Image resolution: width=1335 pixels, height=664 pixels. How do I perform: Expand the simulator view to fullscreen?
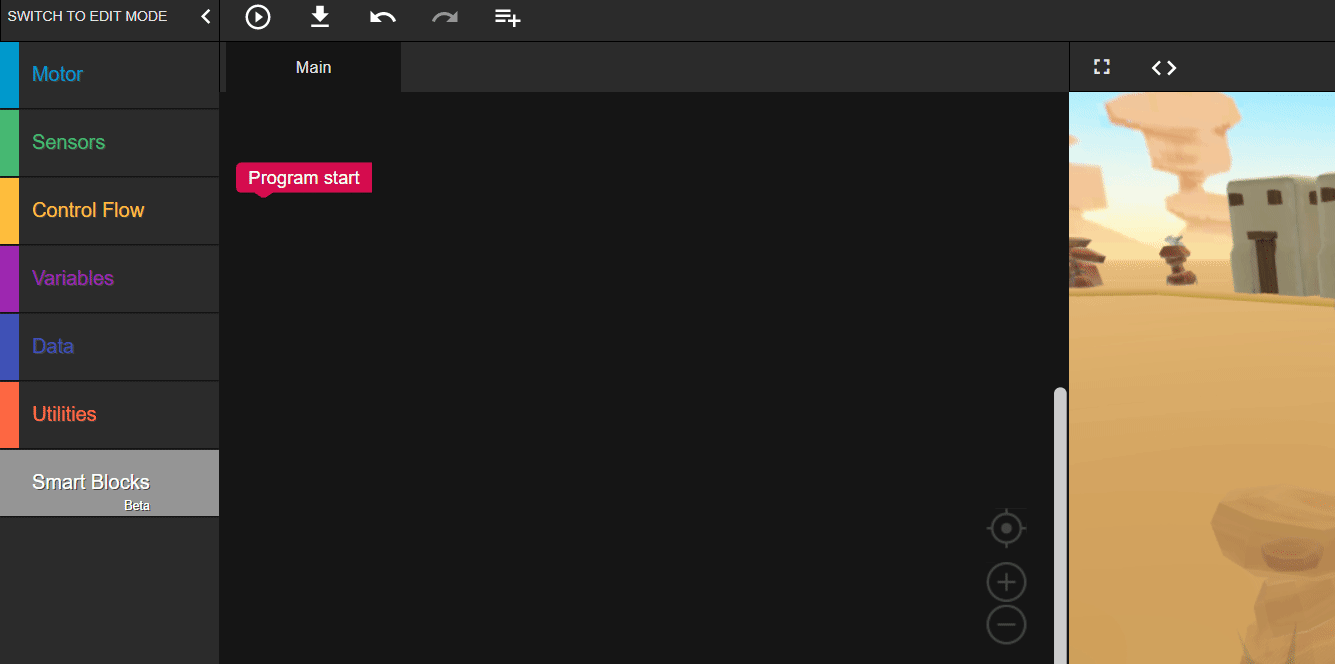pos(1102,67)
